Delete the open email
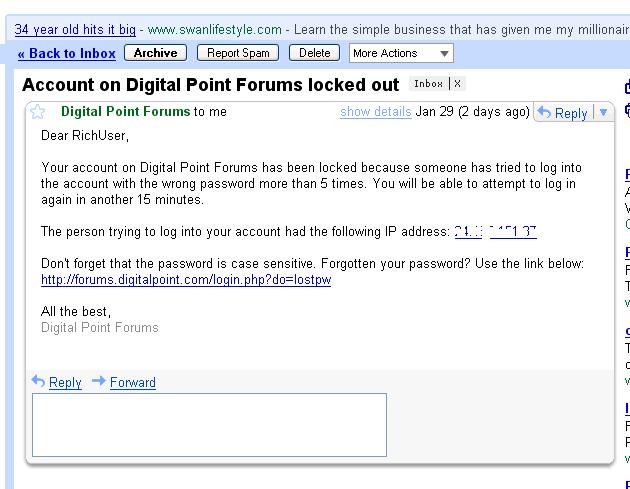Viewport: 630px width, 489px height. (x=314, y=53)
